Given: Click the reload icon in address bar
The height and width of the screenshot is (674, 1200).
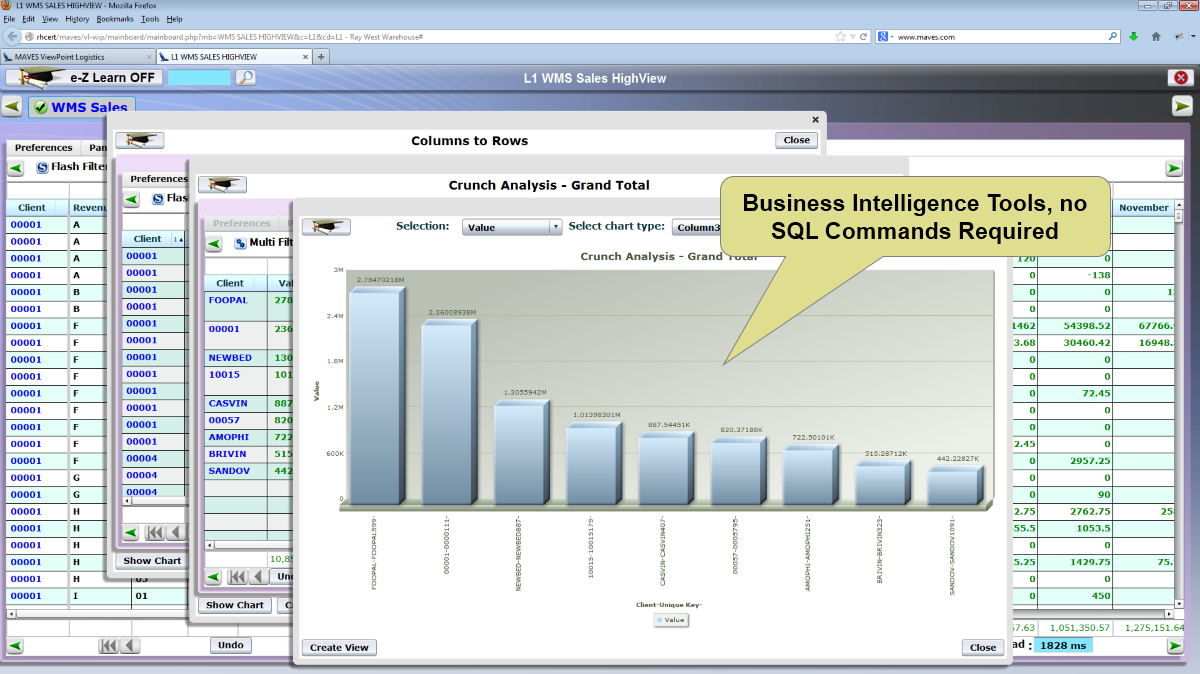Looking at the screenshot, I should point(864,37).
